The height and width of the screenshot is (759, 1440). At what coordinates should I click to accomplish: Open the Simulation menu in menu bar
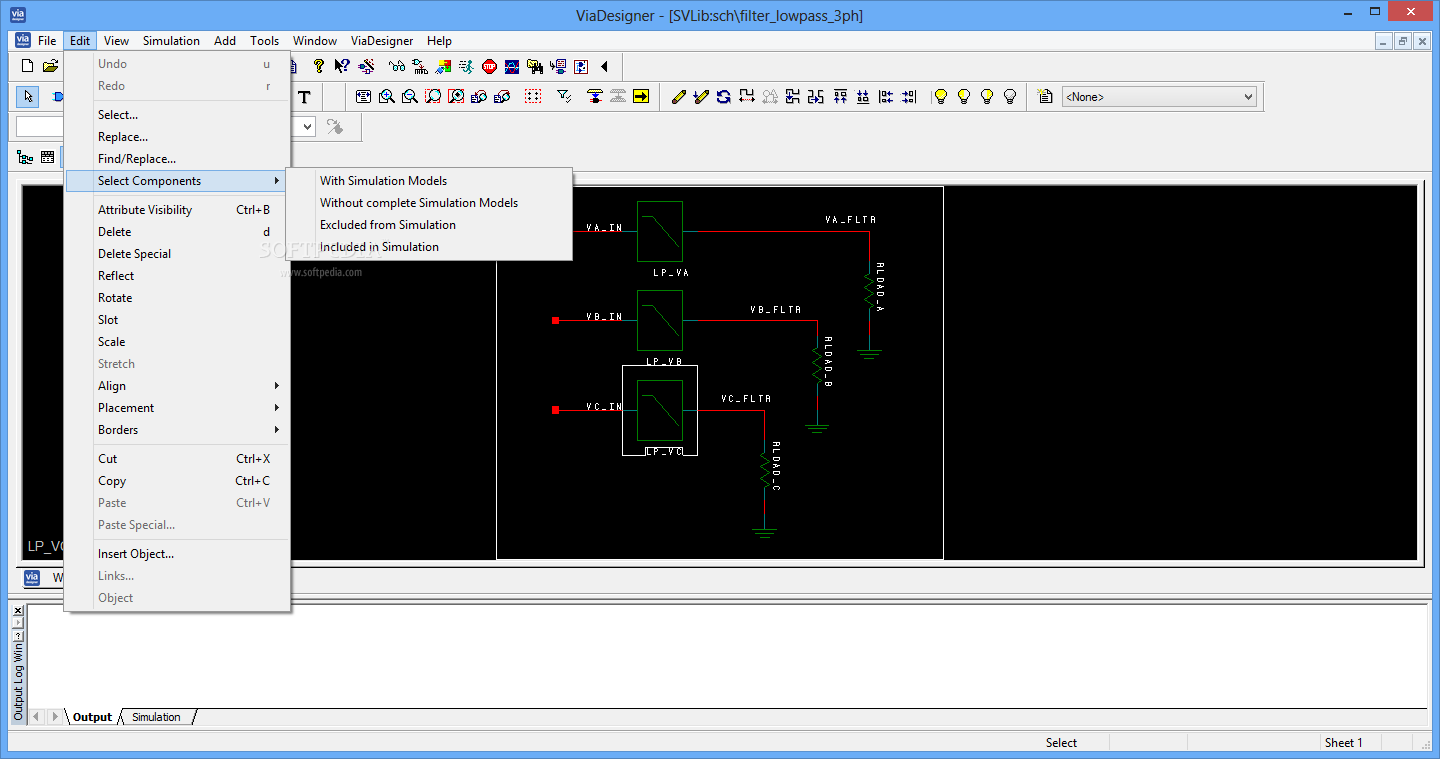pyautogui.click(x=171, y=41)
